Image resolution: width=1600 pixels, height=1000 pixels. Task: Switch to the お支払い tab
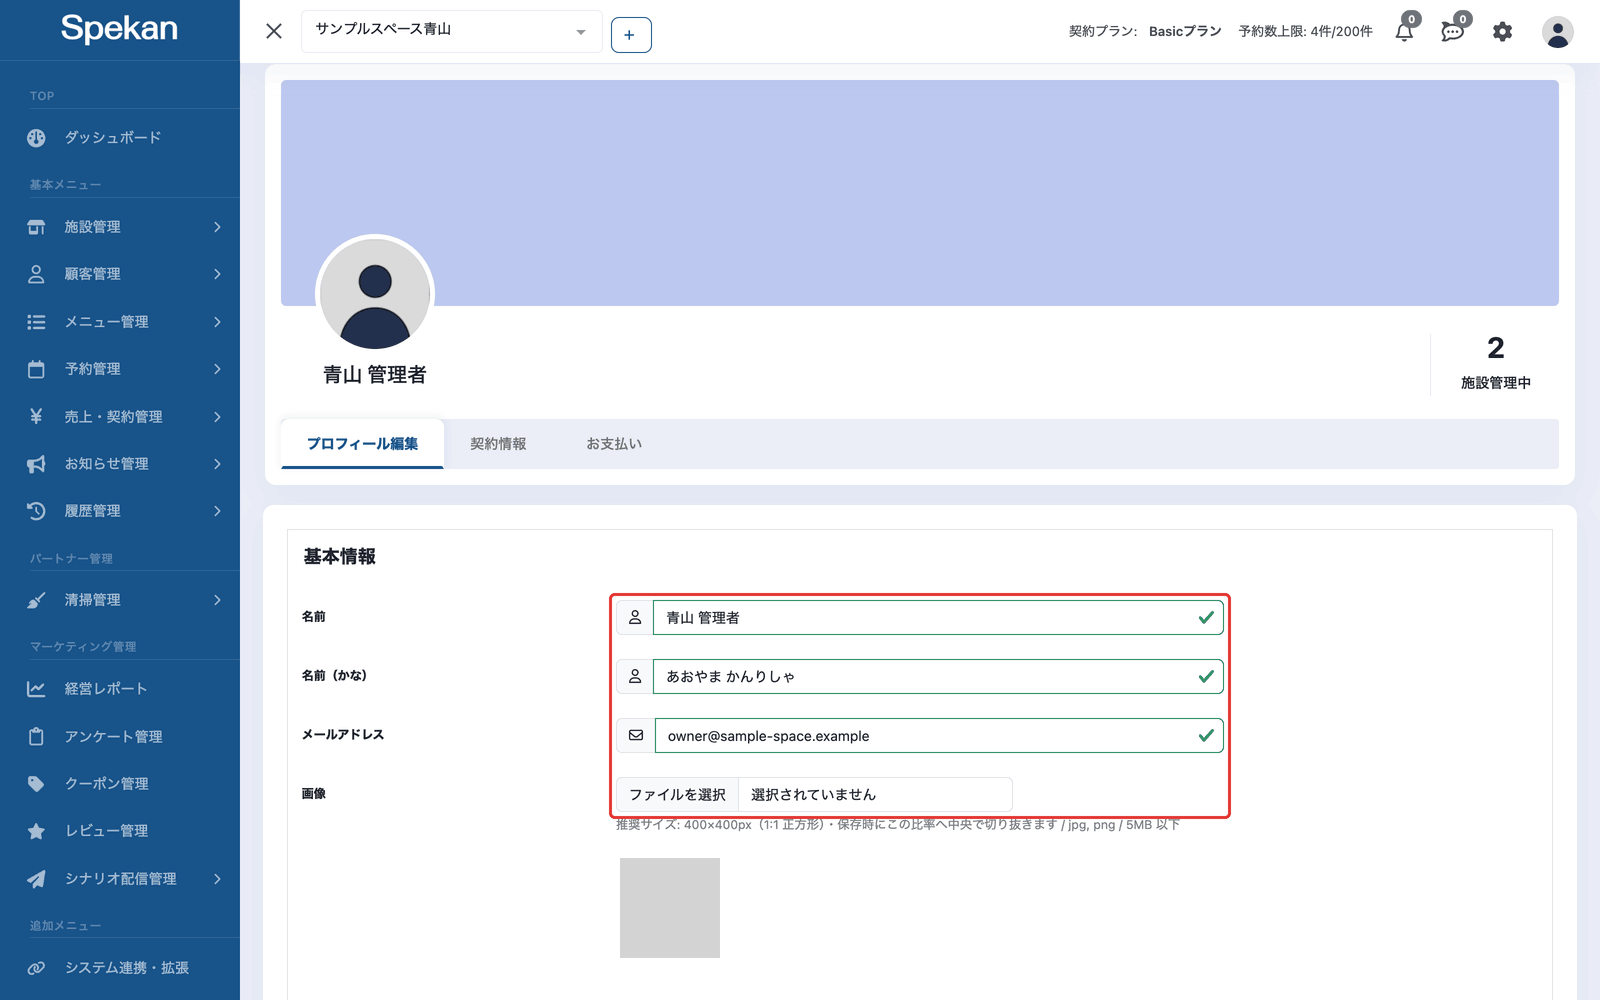[x=614, y=444]
